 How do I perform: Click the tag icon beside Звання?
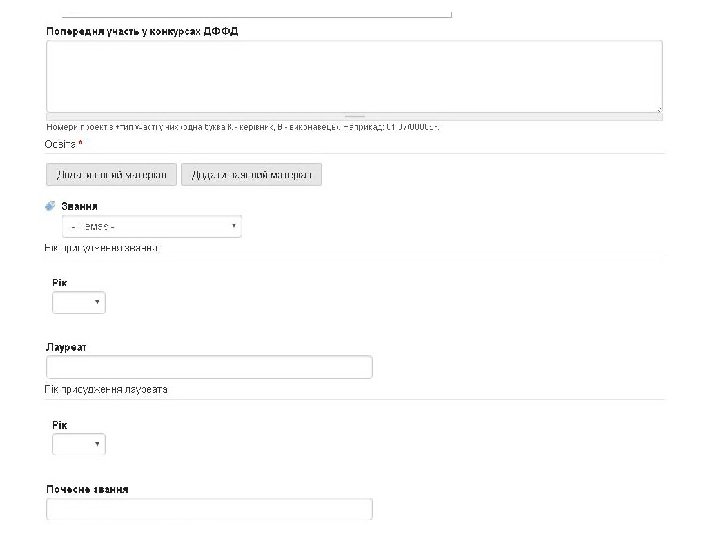tap(51, 206)
